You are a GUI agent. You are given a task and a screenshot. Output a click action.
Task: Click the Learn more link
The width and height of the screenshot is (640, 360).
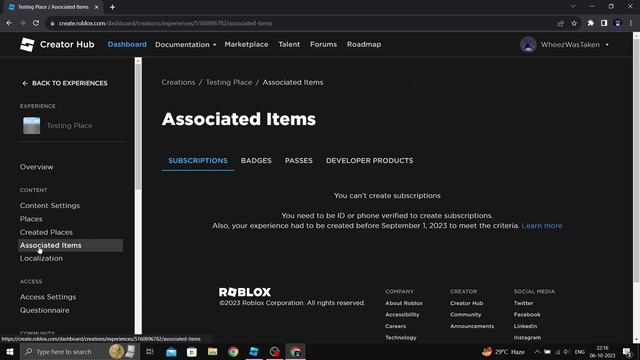[542, 226]
